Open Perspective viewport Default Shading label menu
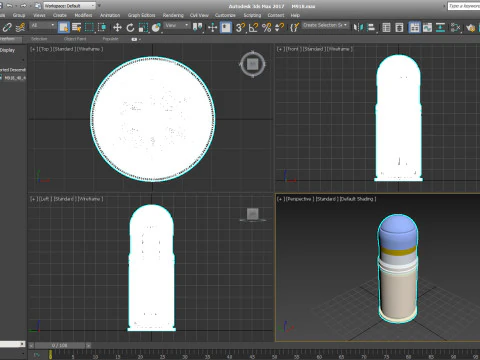The height and width of the screenshot is (360, 480). 358,199
